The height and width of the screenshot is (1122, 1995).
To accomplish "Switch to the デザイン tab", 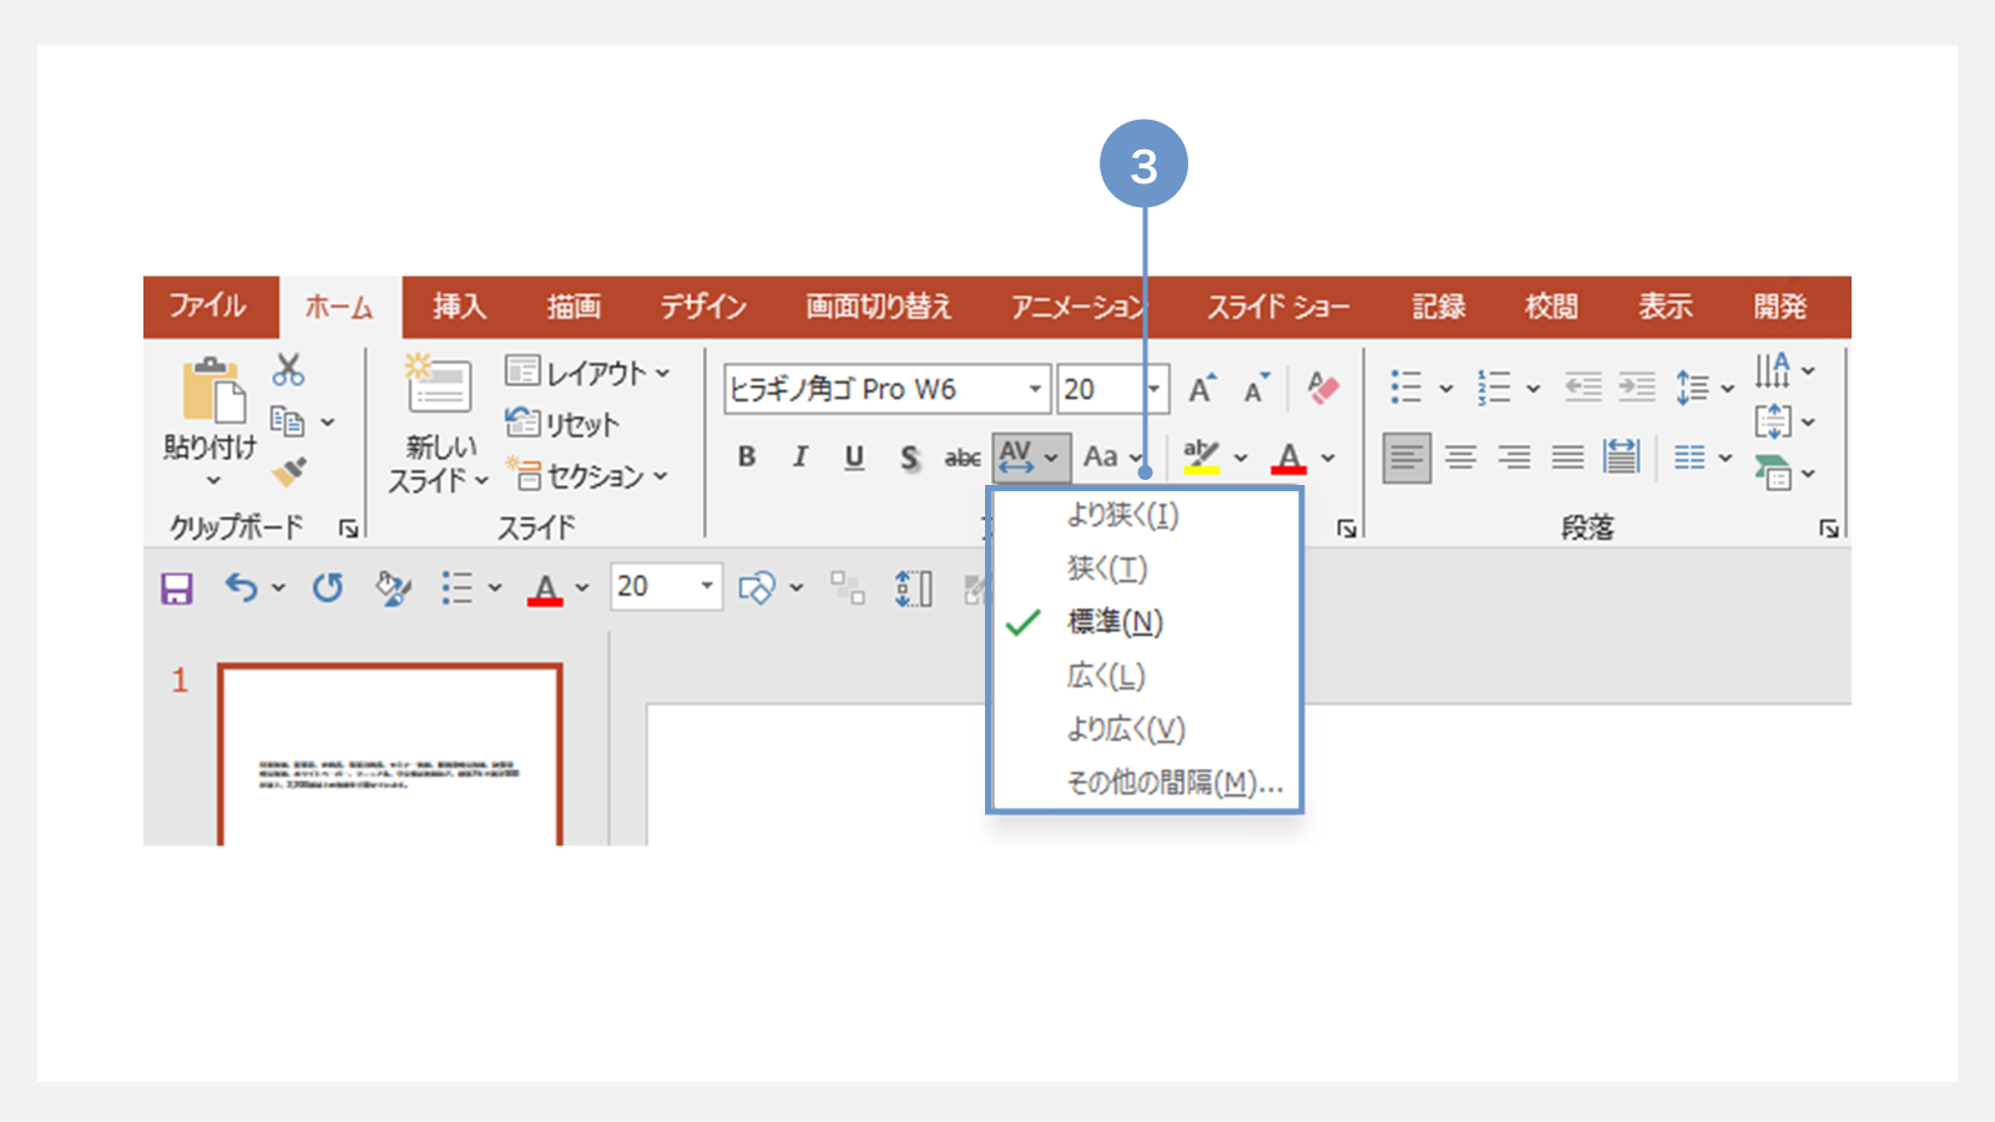I will point(703,307).
